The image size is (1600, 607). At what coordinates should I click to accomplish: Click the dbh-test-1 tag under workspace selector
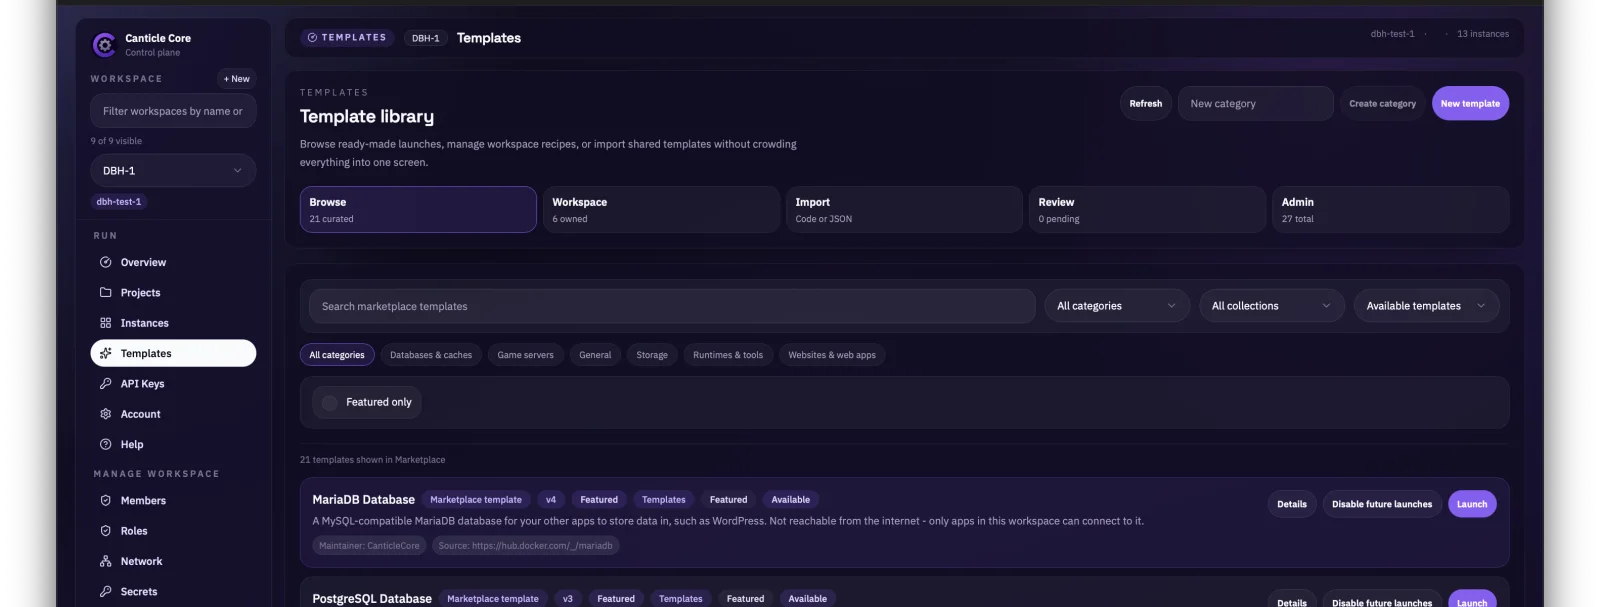click(x=119, y=201)
